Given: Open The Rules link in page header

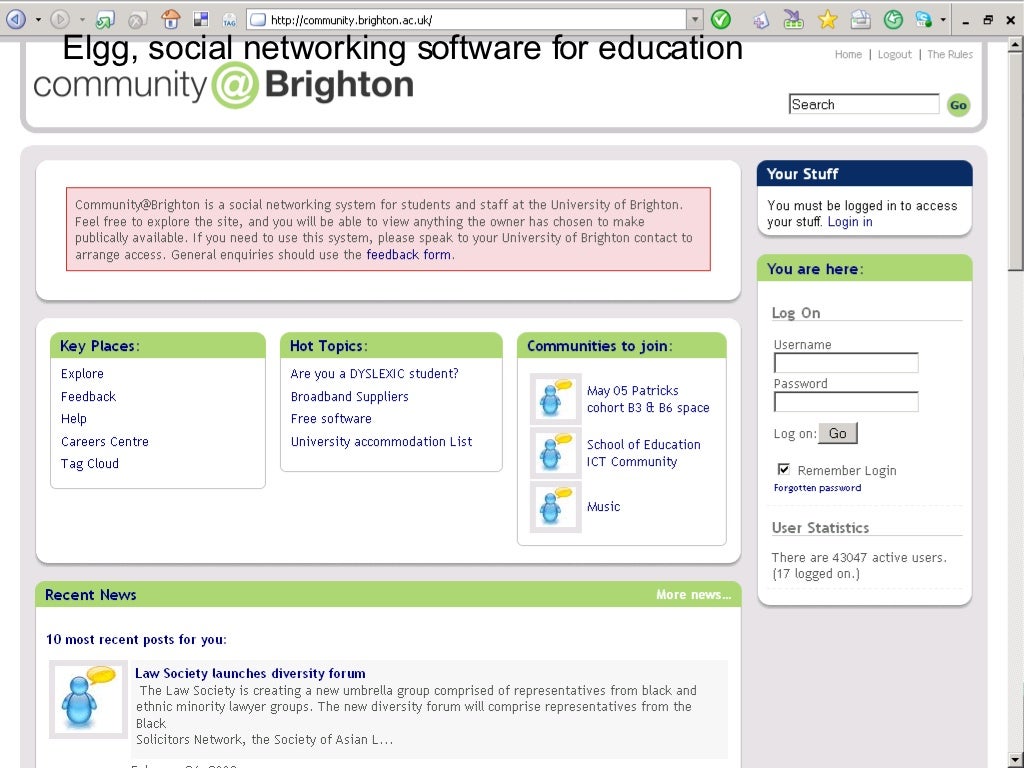Looking at the screenshot, I should pos(950,54).
